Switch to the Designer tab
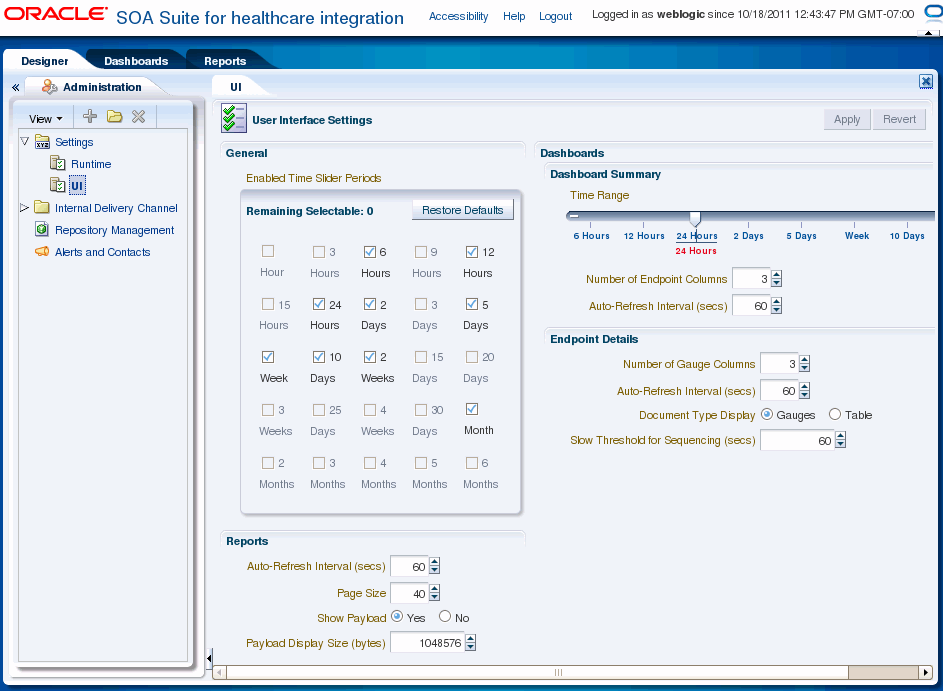943x691 pixels. point(45,61)
